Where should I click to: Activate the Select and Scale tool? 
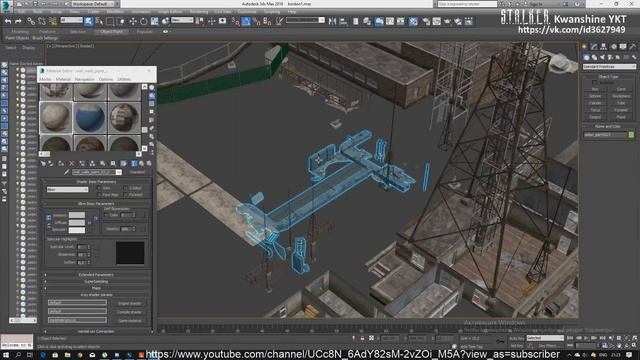pos(155,21)
